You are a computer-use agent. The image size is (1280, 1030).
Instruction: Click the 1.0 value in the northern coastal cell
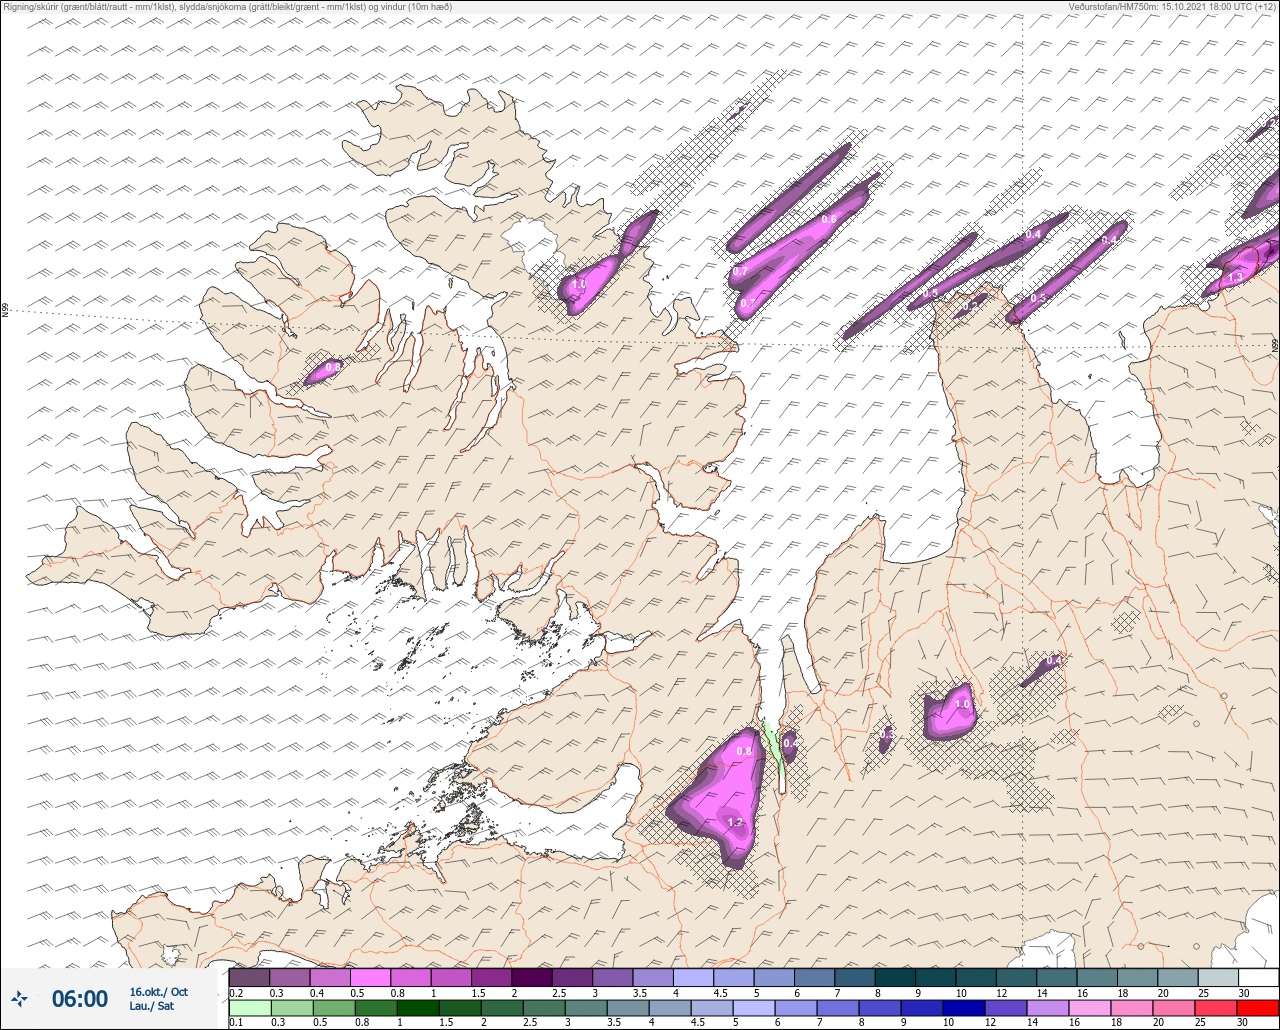[x=578, y=285]
